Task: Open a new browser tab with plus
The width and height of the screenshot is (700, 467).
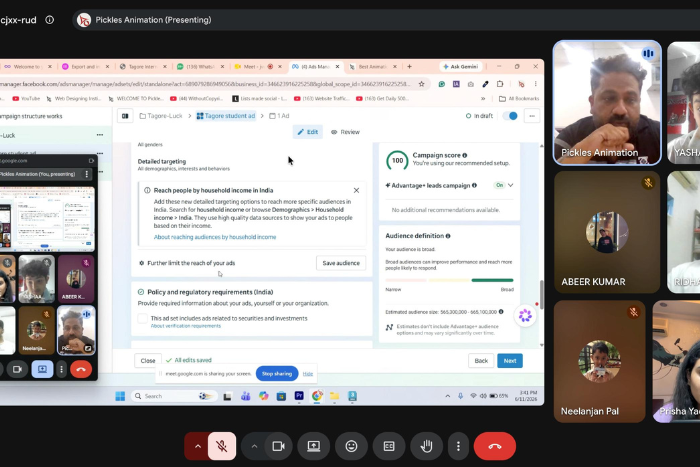Action: click(409, 67)
